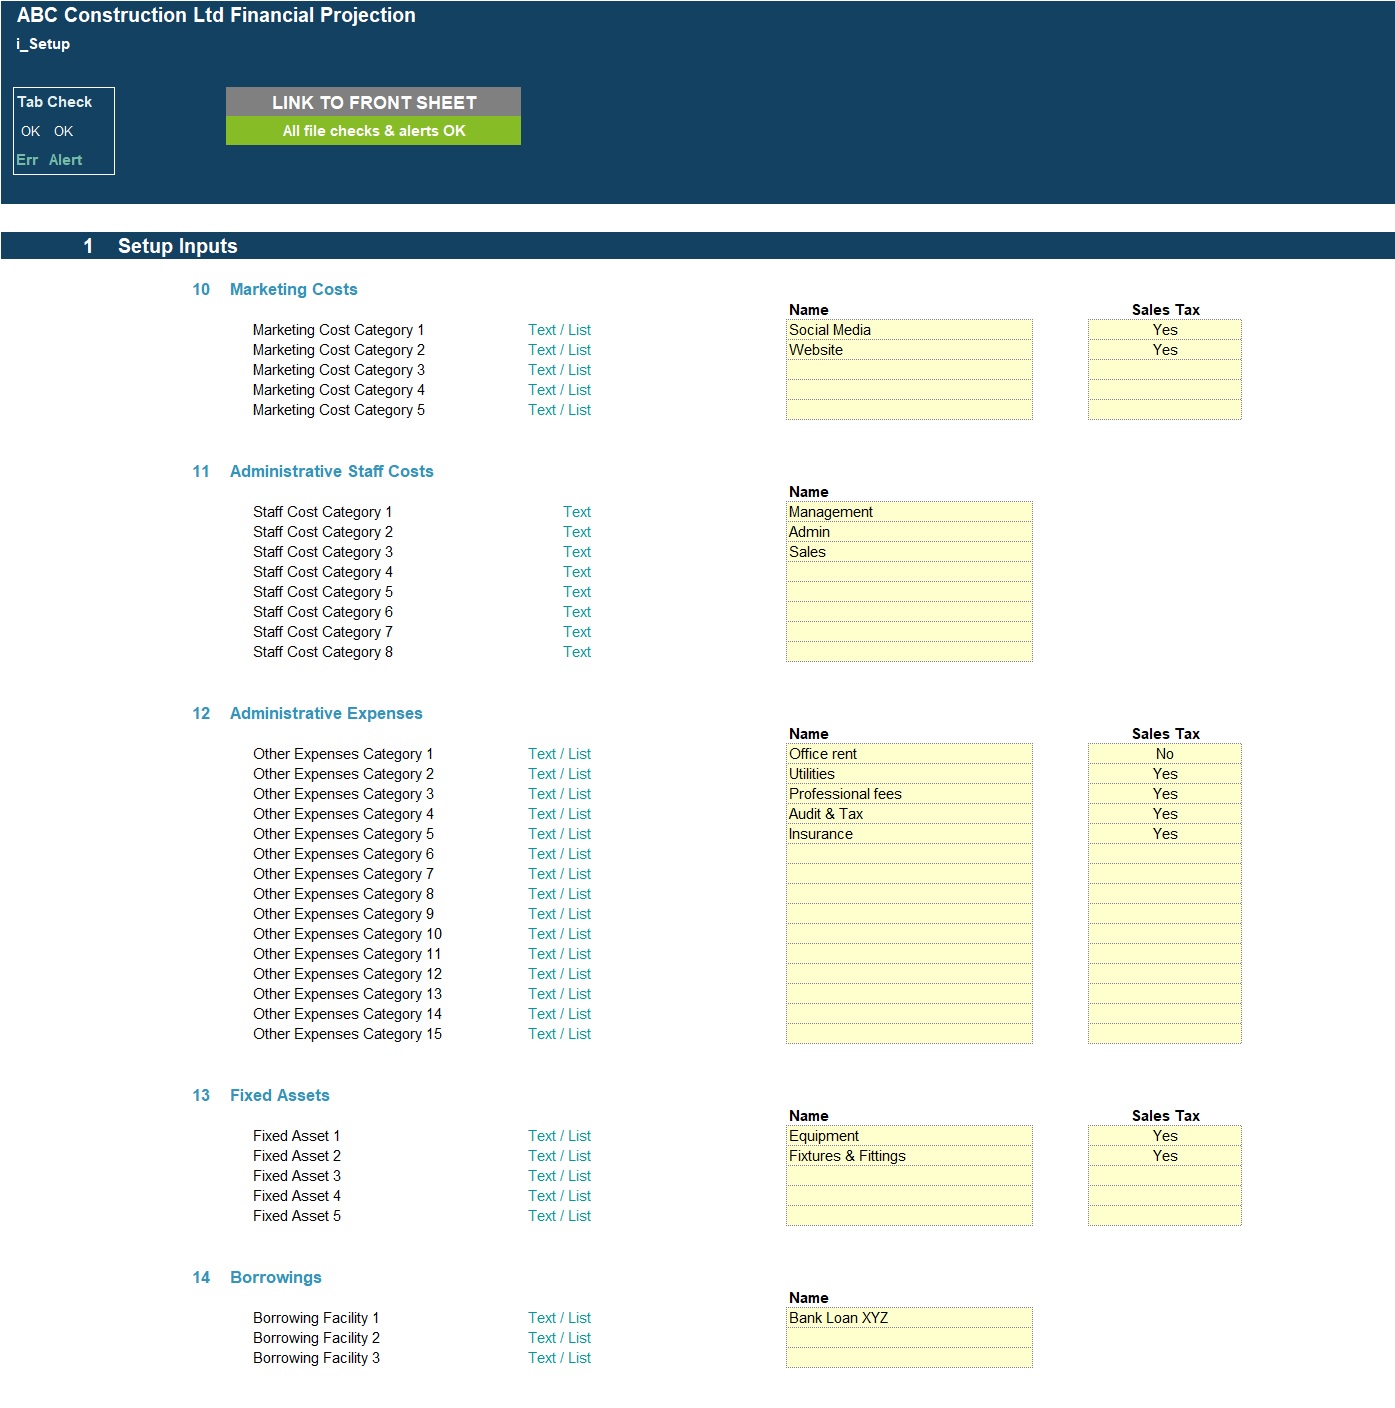
Task: Select empty name cell for Marketing Cost Category 3
Action: tap(909, 370)
